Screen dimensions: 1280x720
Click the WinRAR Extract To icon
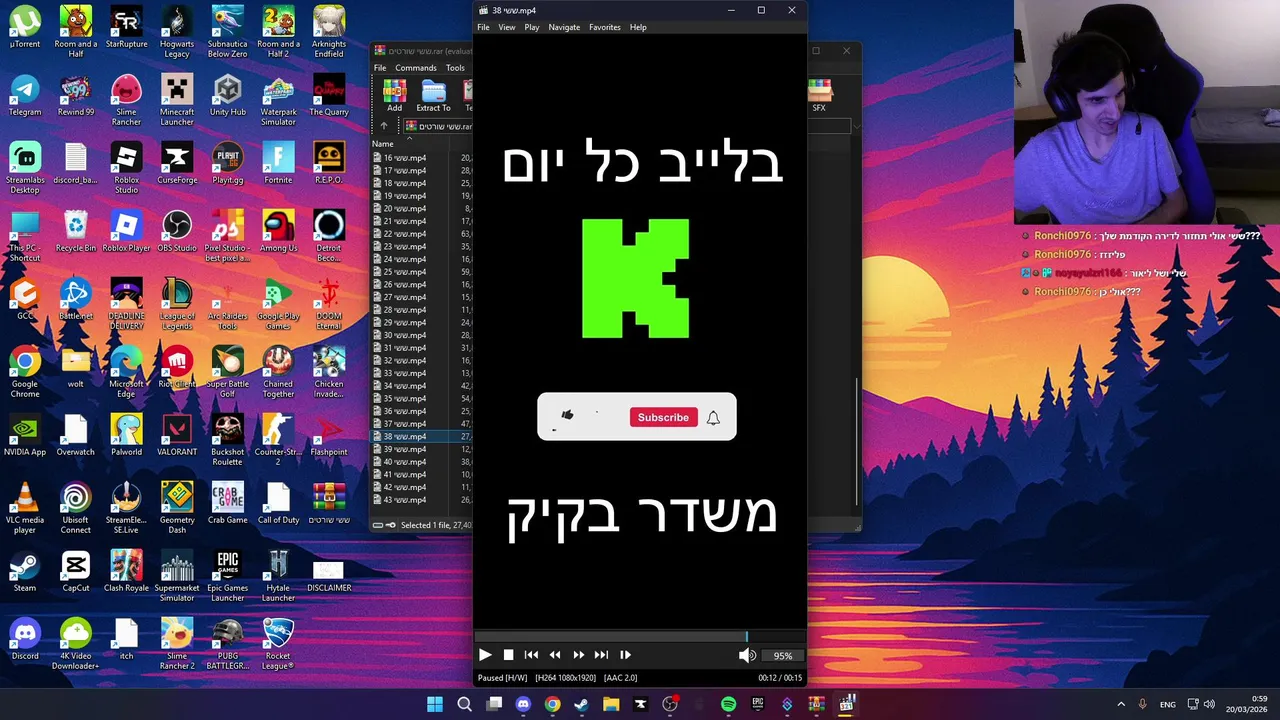coord(433,96)
